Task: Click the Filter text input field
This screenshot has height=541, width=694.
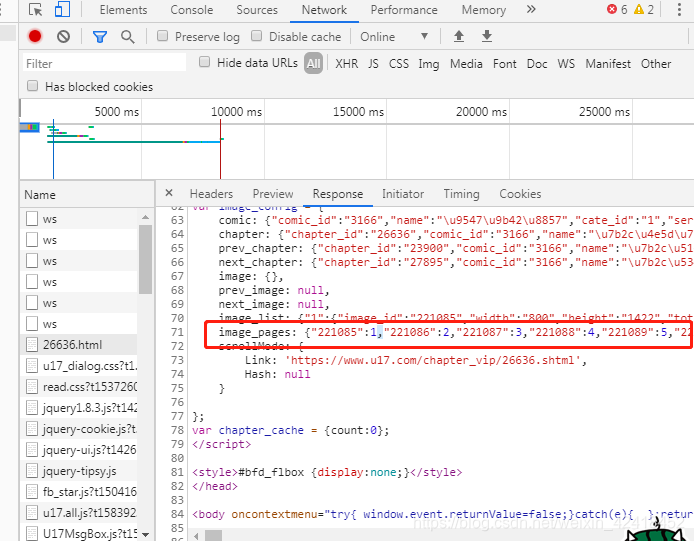Action: click(104, 63)
